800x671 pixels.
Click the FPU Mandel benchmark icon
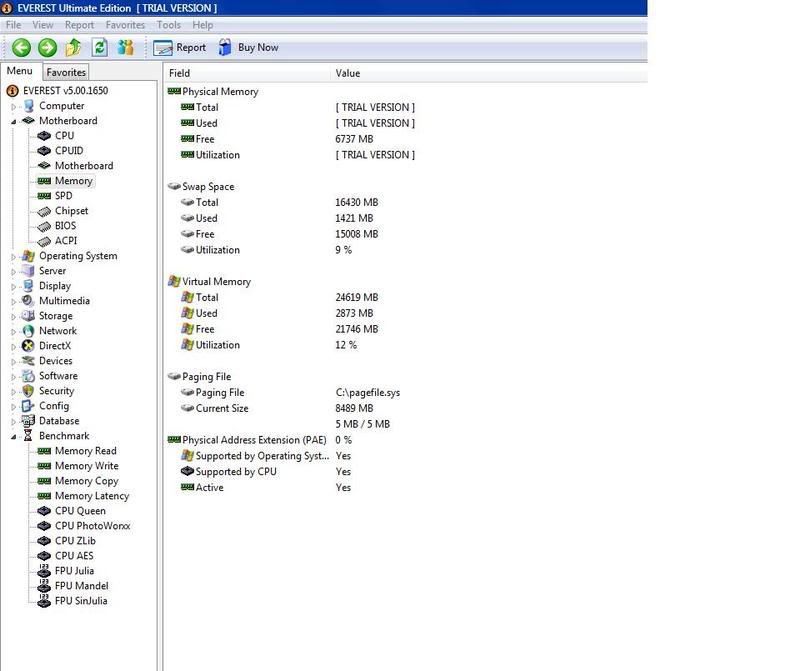pos(44,586)
